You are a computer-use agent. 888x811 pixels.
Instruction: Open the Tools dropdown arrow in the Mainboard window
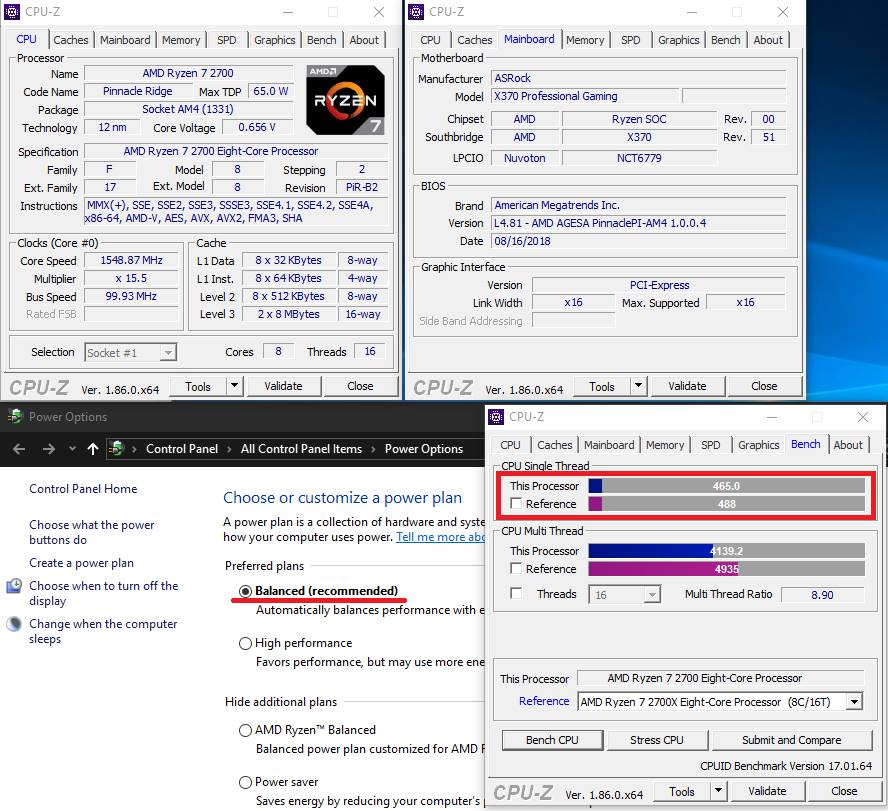click(638, 386)
